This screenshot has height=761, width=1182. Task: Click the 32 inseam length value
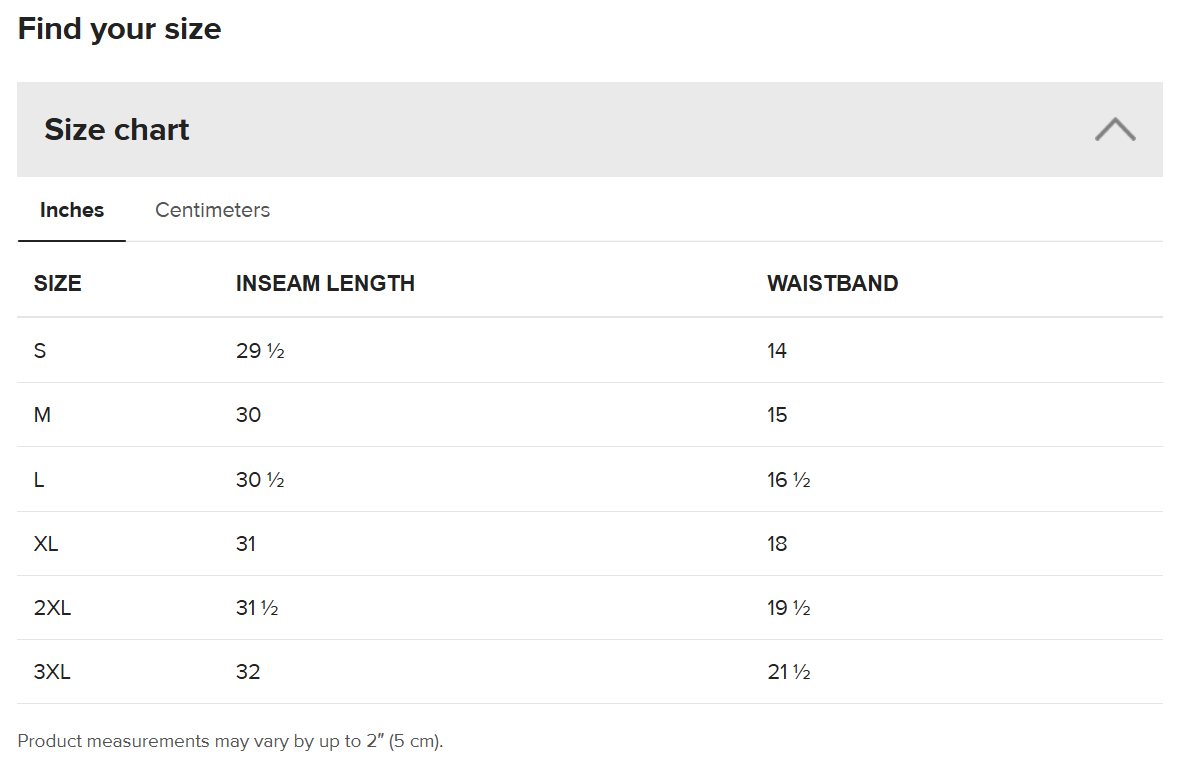coord(248,672)
